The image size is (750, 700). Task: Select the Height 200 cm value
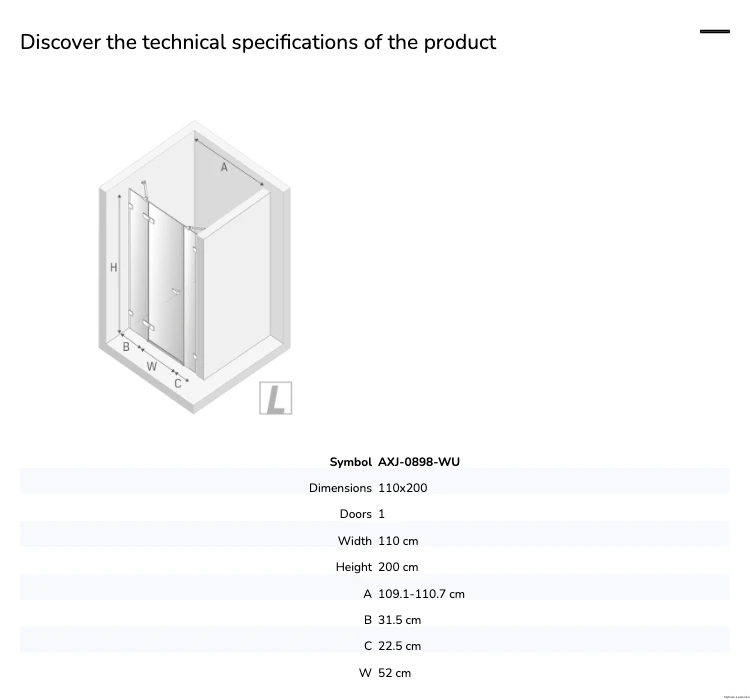[398, 567]
